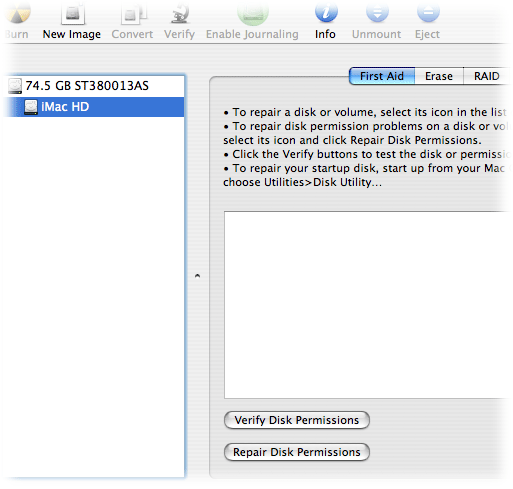This screenshot has height=489, width=513.
Task: Click the Verify microscope icon
Action: (x=180, y=13)
